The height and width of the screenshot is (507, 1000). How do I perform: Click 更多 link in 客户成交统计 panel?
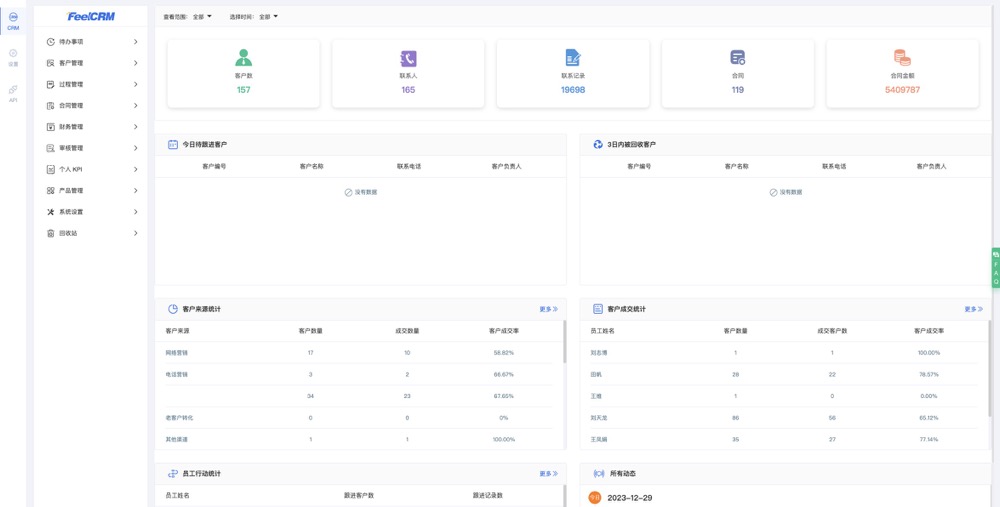point(973,309)
